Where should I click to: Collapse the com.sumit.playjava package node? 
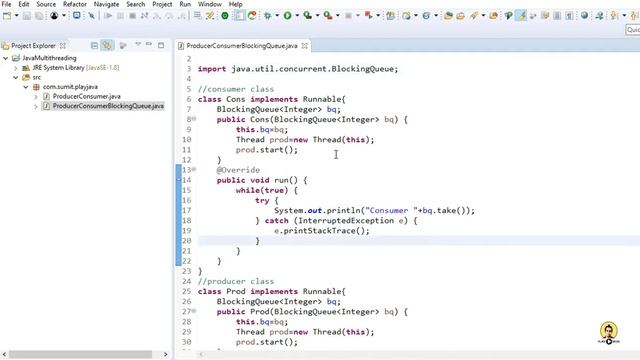click(x=26, y=87)
